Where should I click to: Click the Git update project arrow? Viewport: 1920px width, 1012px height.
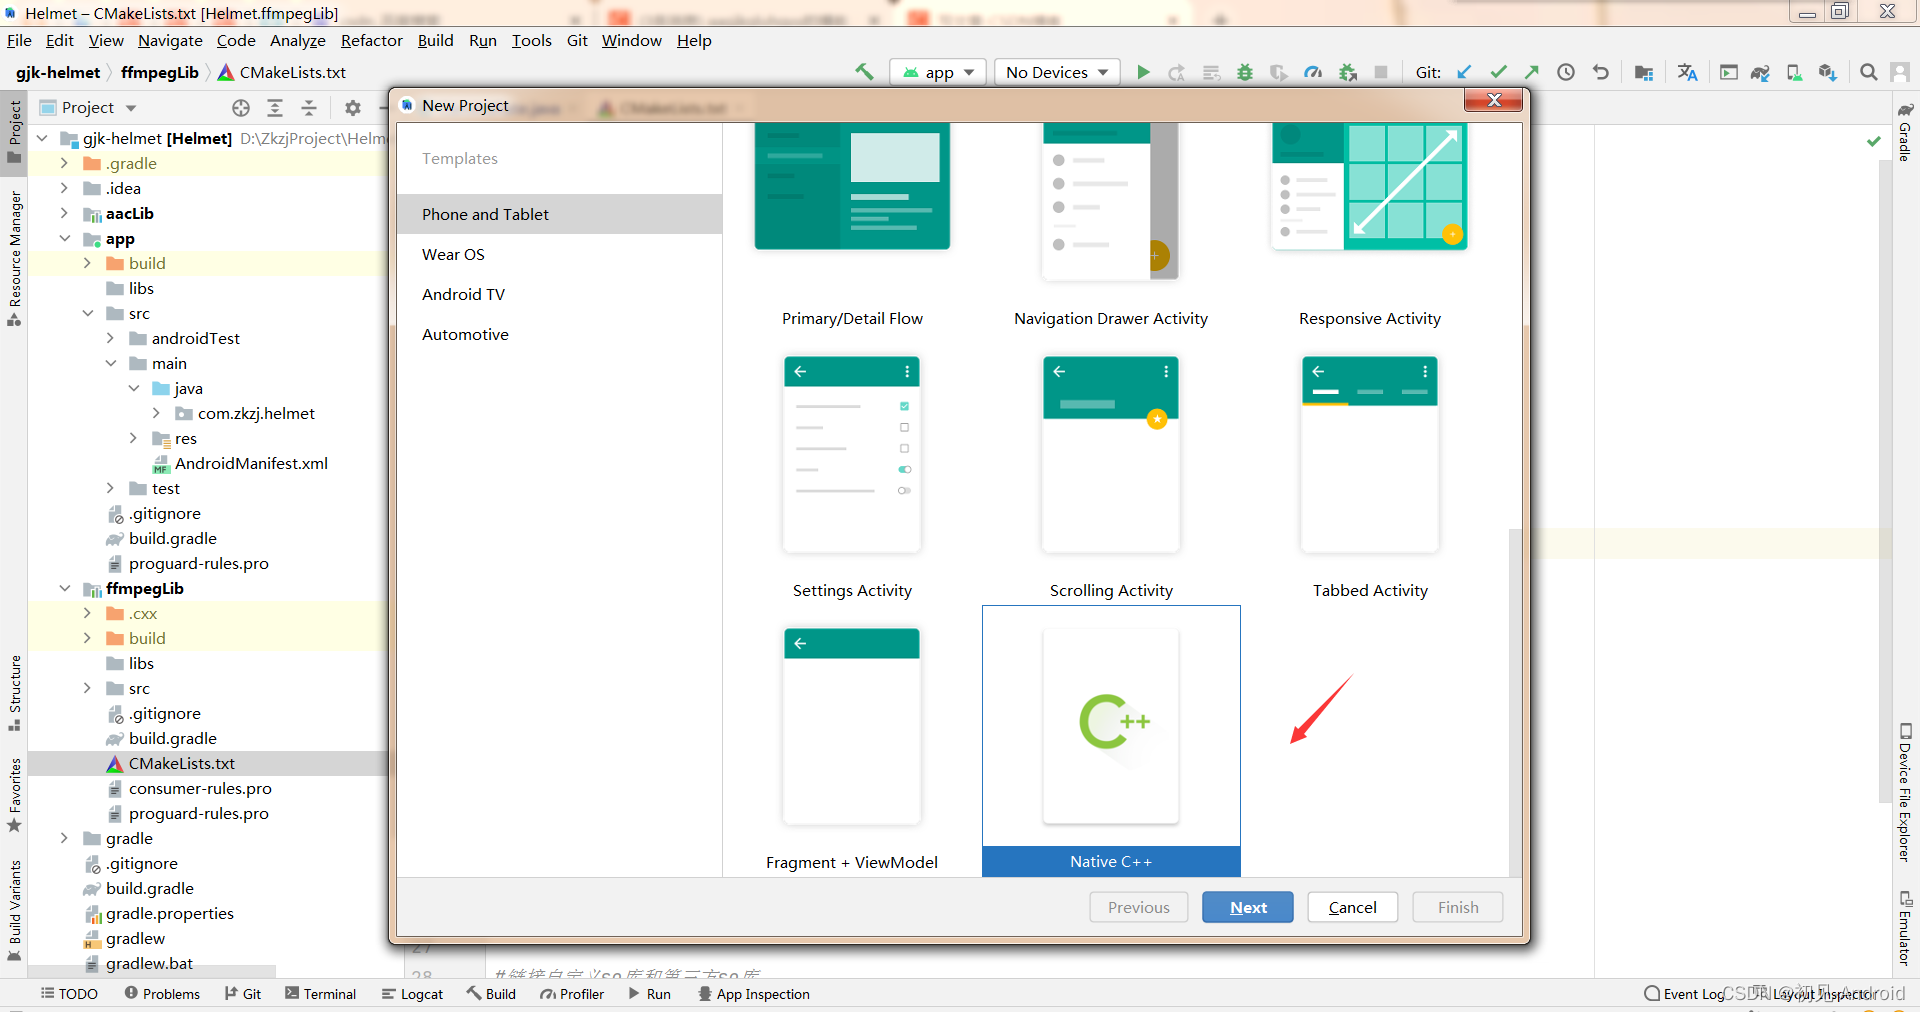pos(1464,72)
